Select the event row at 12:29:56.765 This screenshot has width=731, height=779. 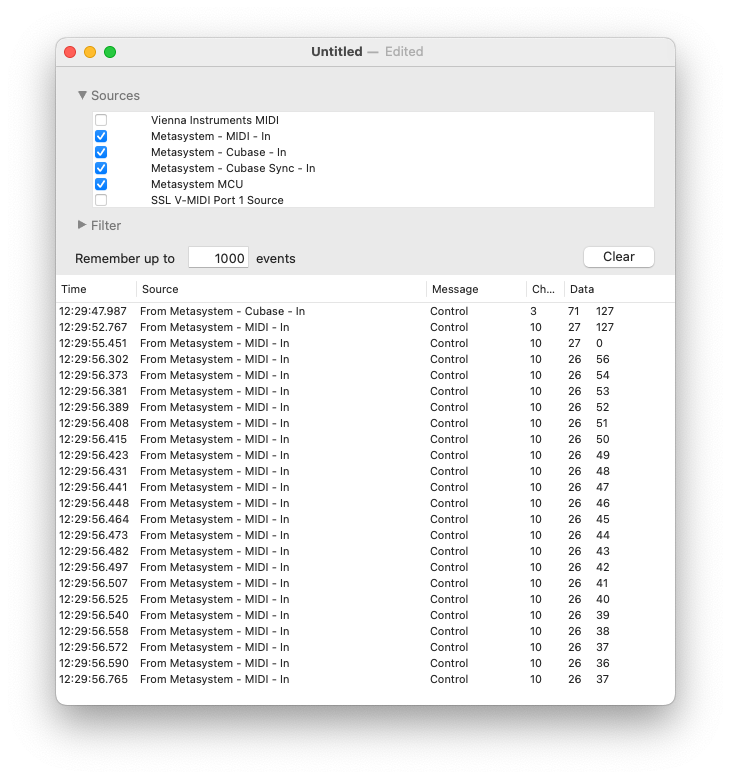tap(365, 679)
